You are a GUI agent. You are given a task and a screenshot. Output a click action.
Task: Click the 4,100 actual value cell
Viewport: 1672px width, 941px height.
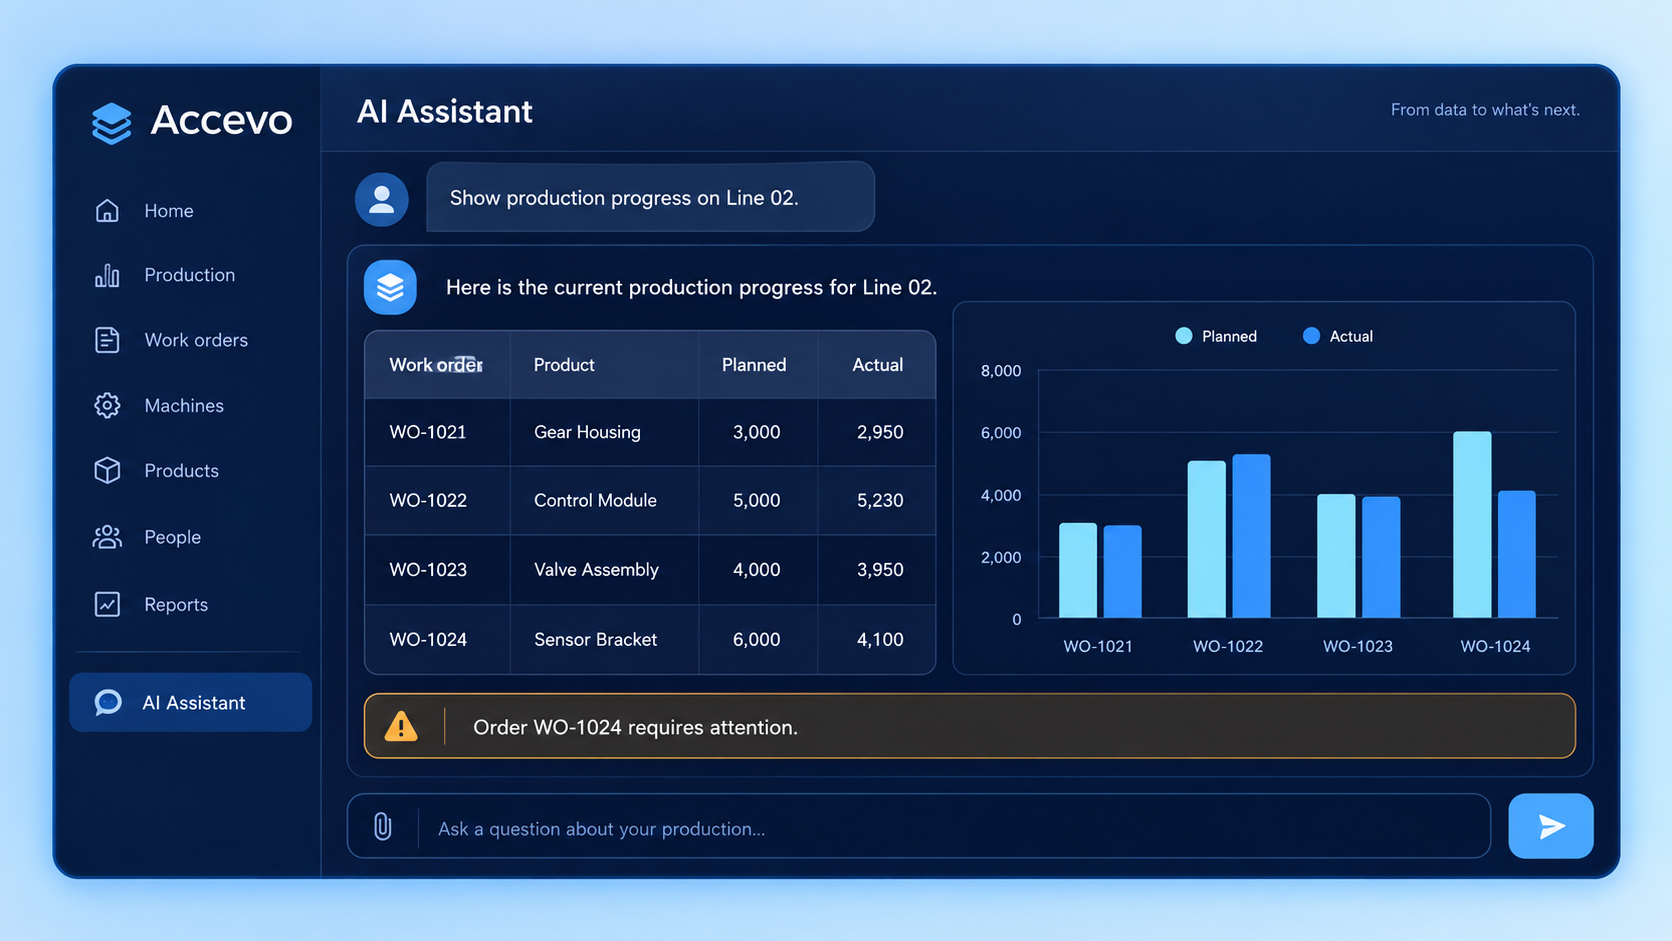pyautogui.click(x=877, y=639)
